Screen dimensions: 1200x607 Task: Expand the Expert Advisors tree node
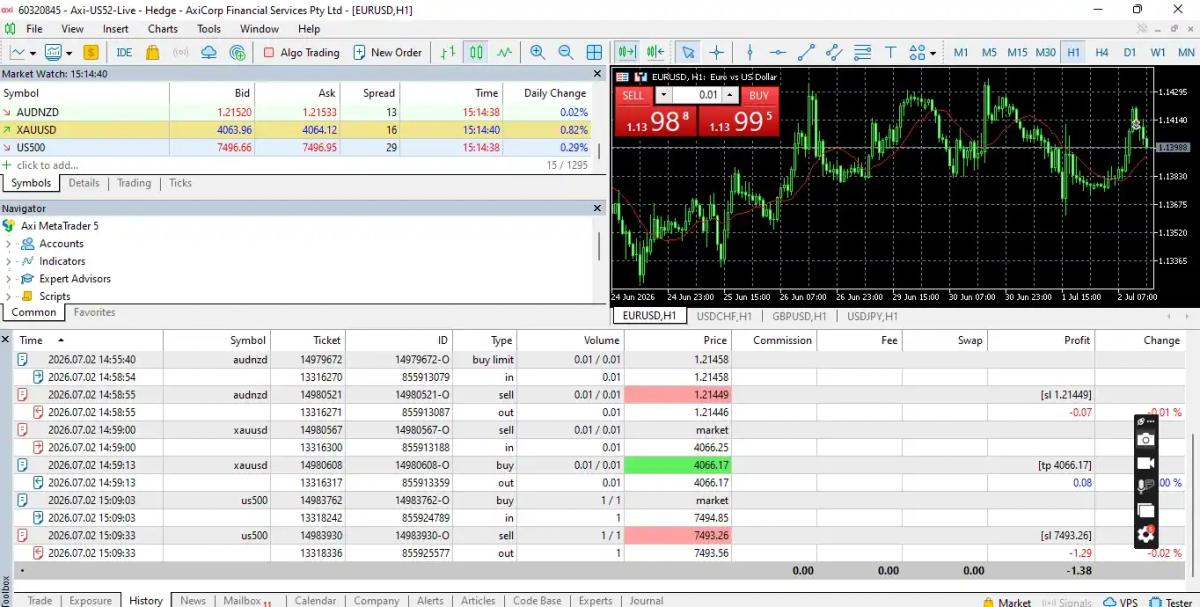[x=8, y=279]
